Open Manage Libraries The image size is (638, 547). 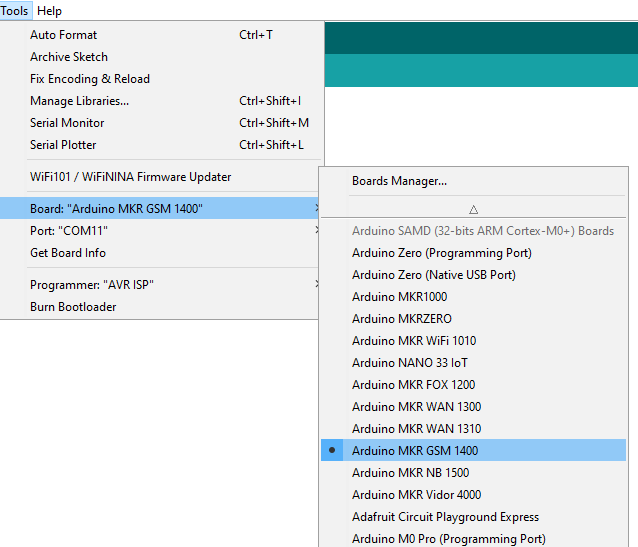tap(79, 101)
